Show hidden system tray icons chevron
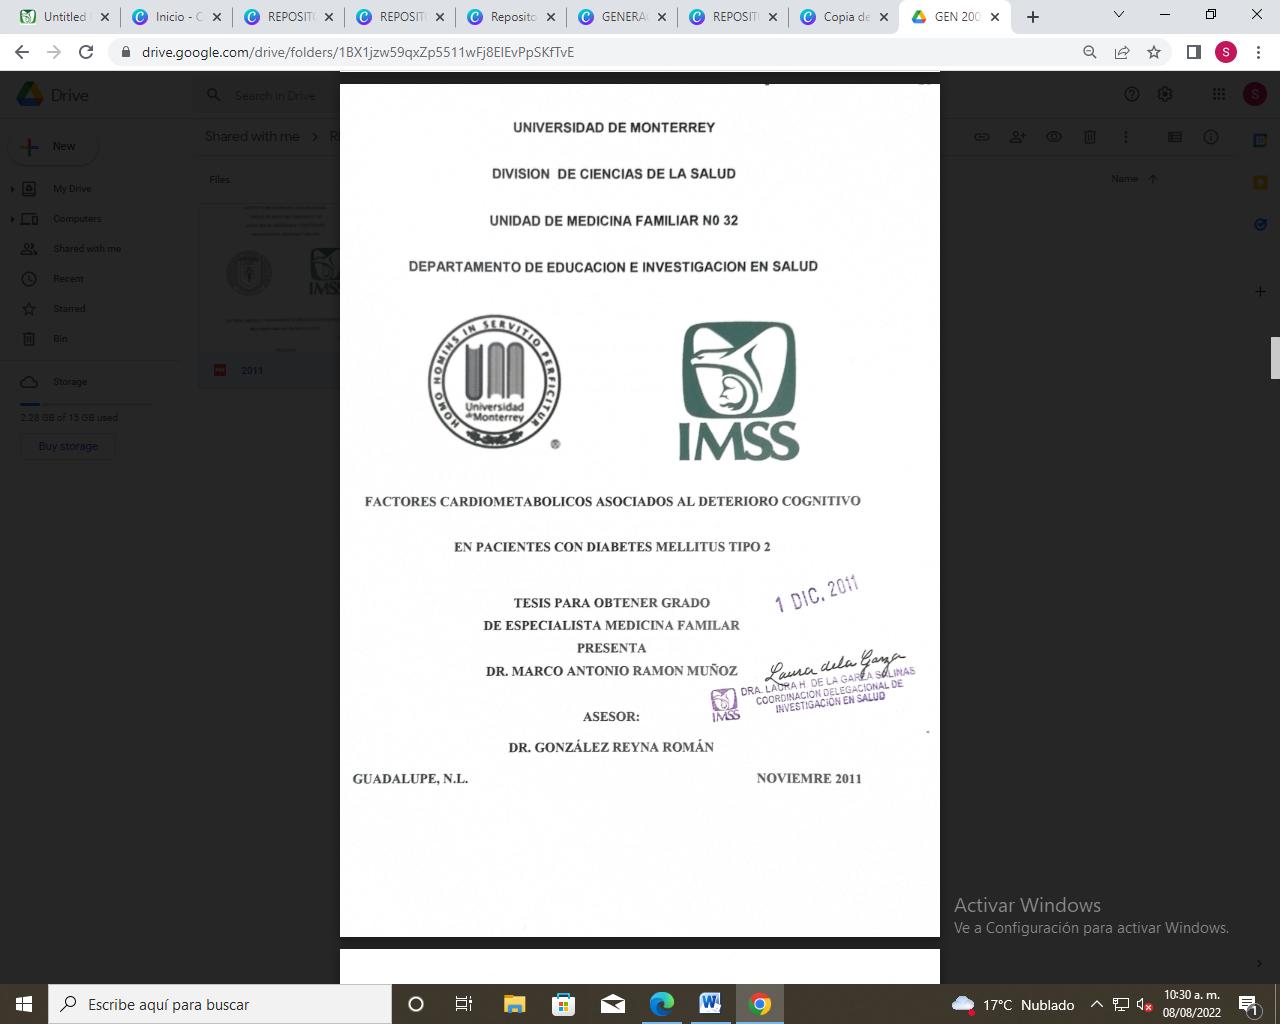The height and width of the screenshot is (1024, 1280). coord(1096,1004)
